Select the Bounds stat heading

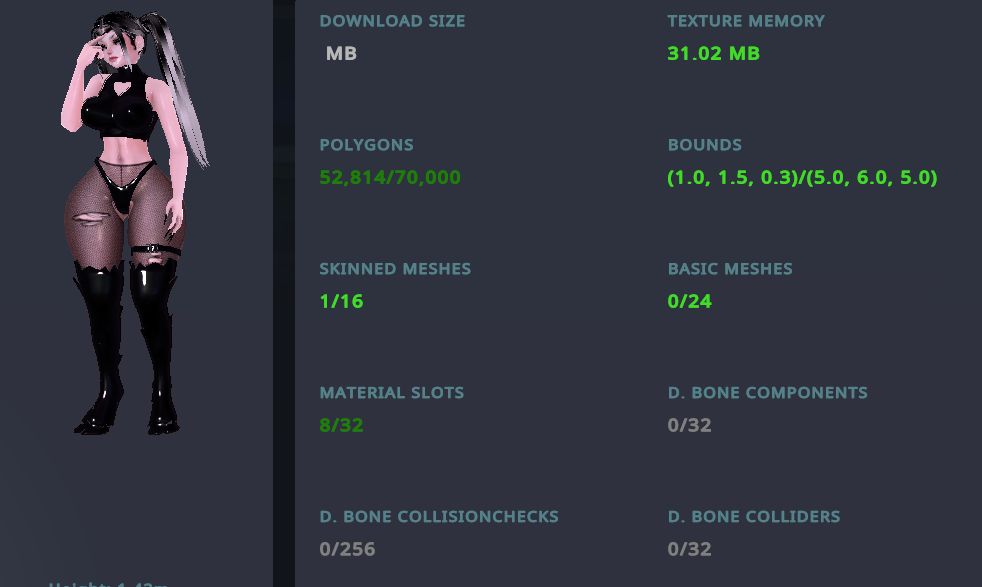click(x=705, y=145)
